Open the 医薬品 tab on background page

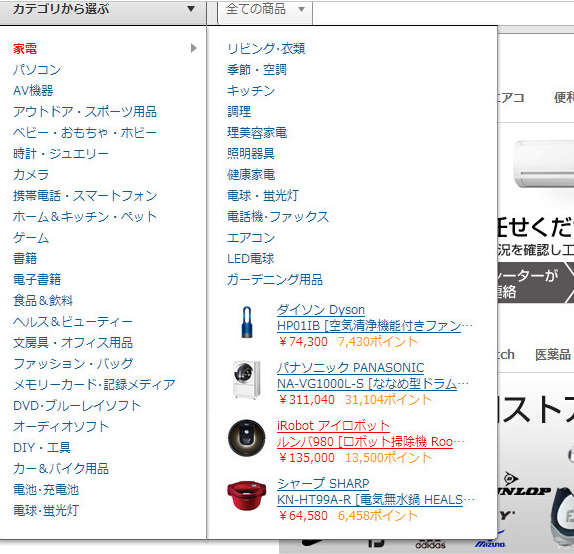click(x=553, y=354)
